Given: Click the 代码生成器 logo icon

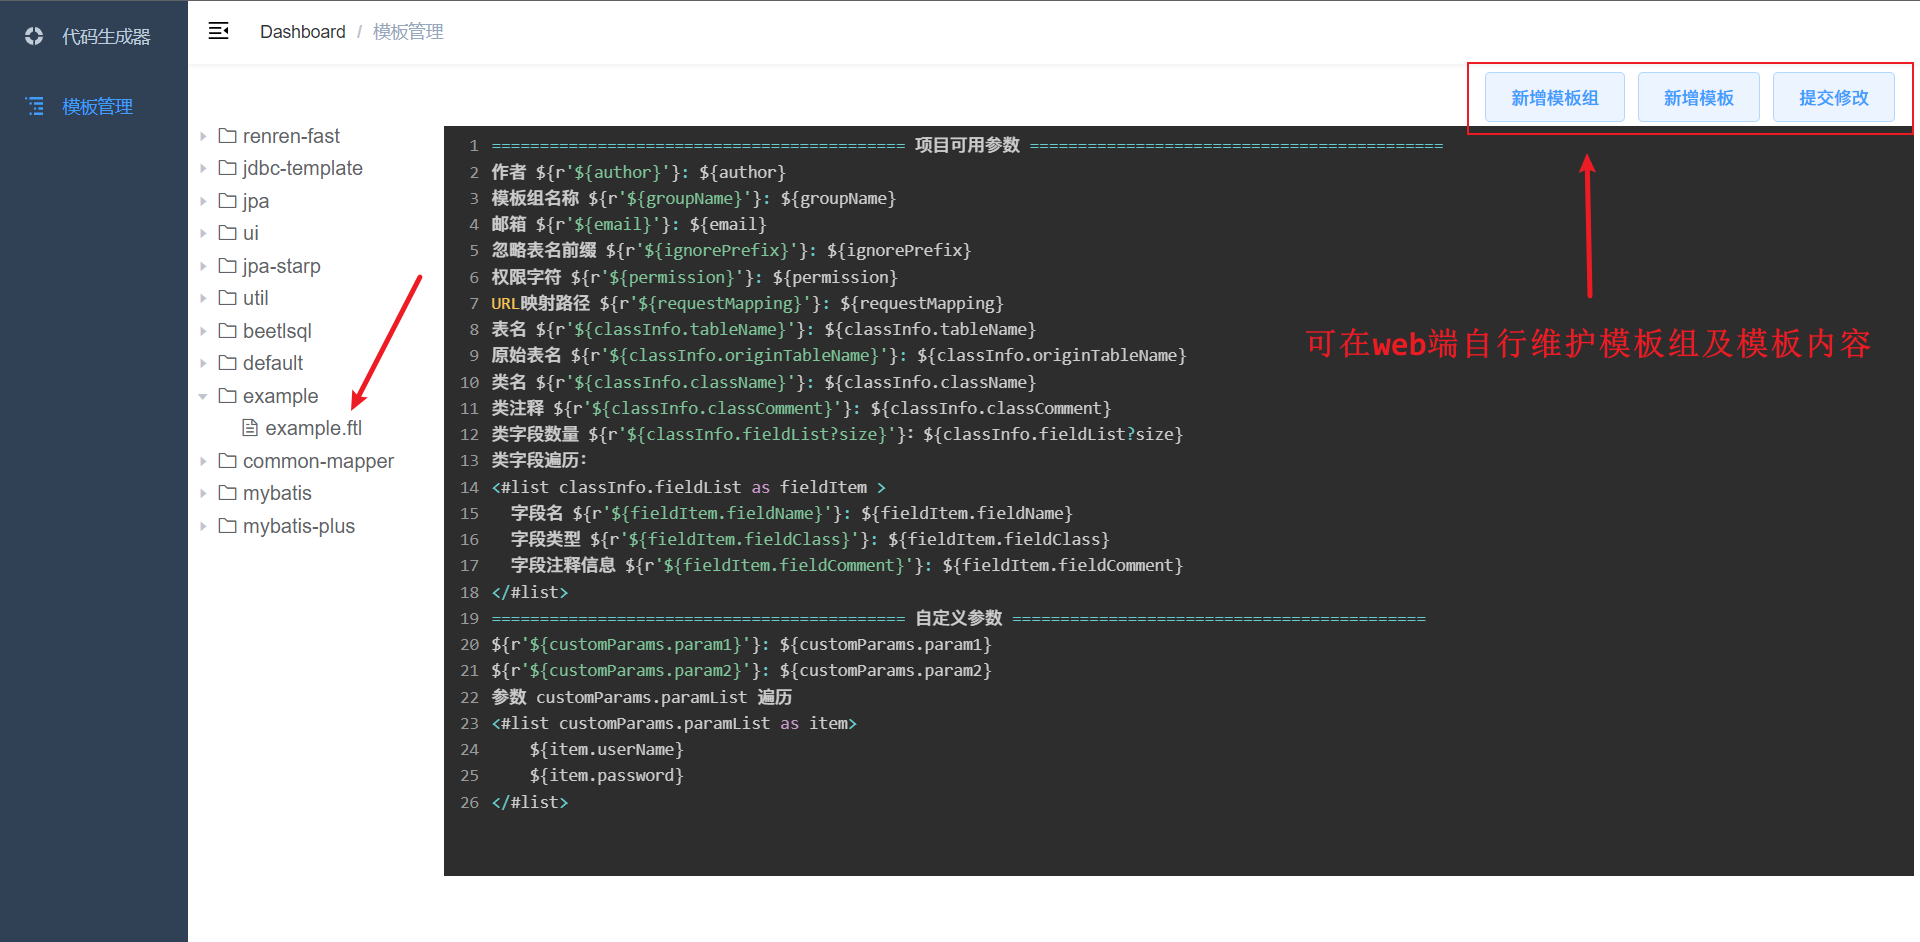Looking at the screenshot, I should [34, 36].
